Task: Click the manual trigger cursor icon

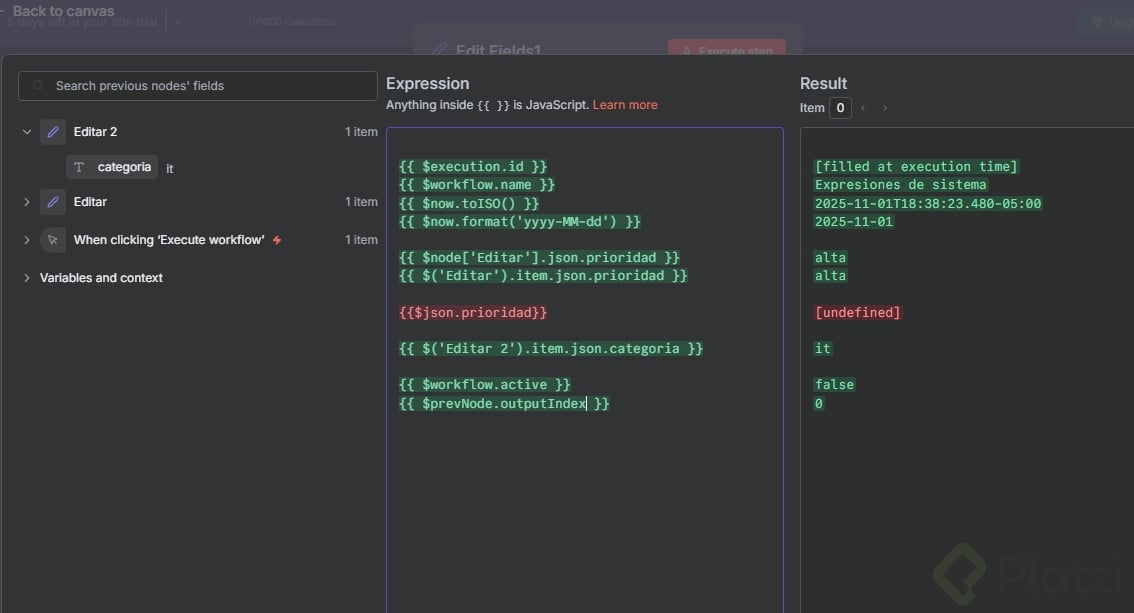Action: click(x=53, y=240)
